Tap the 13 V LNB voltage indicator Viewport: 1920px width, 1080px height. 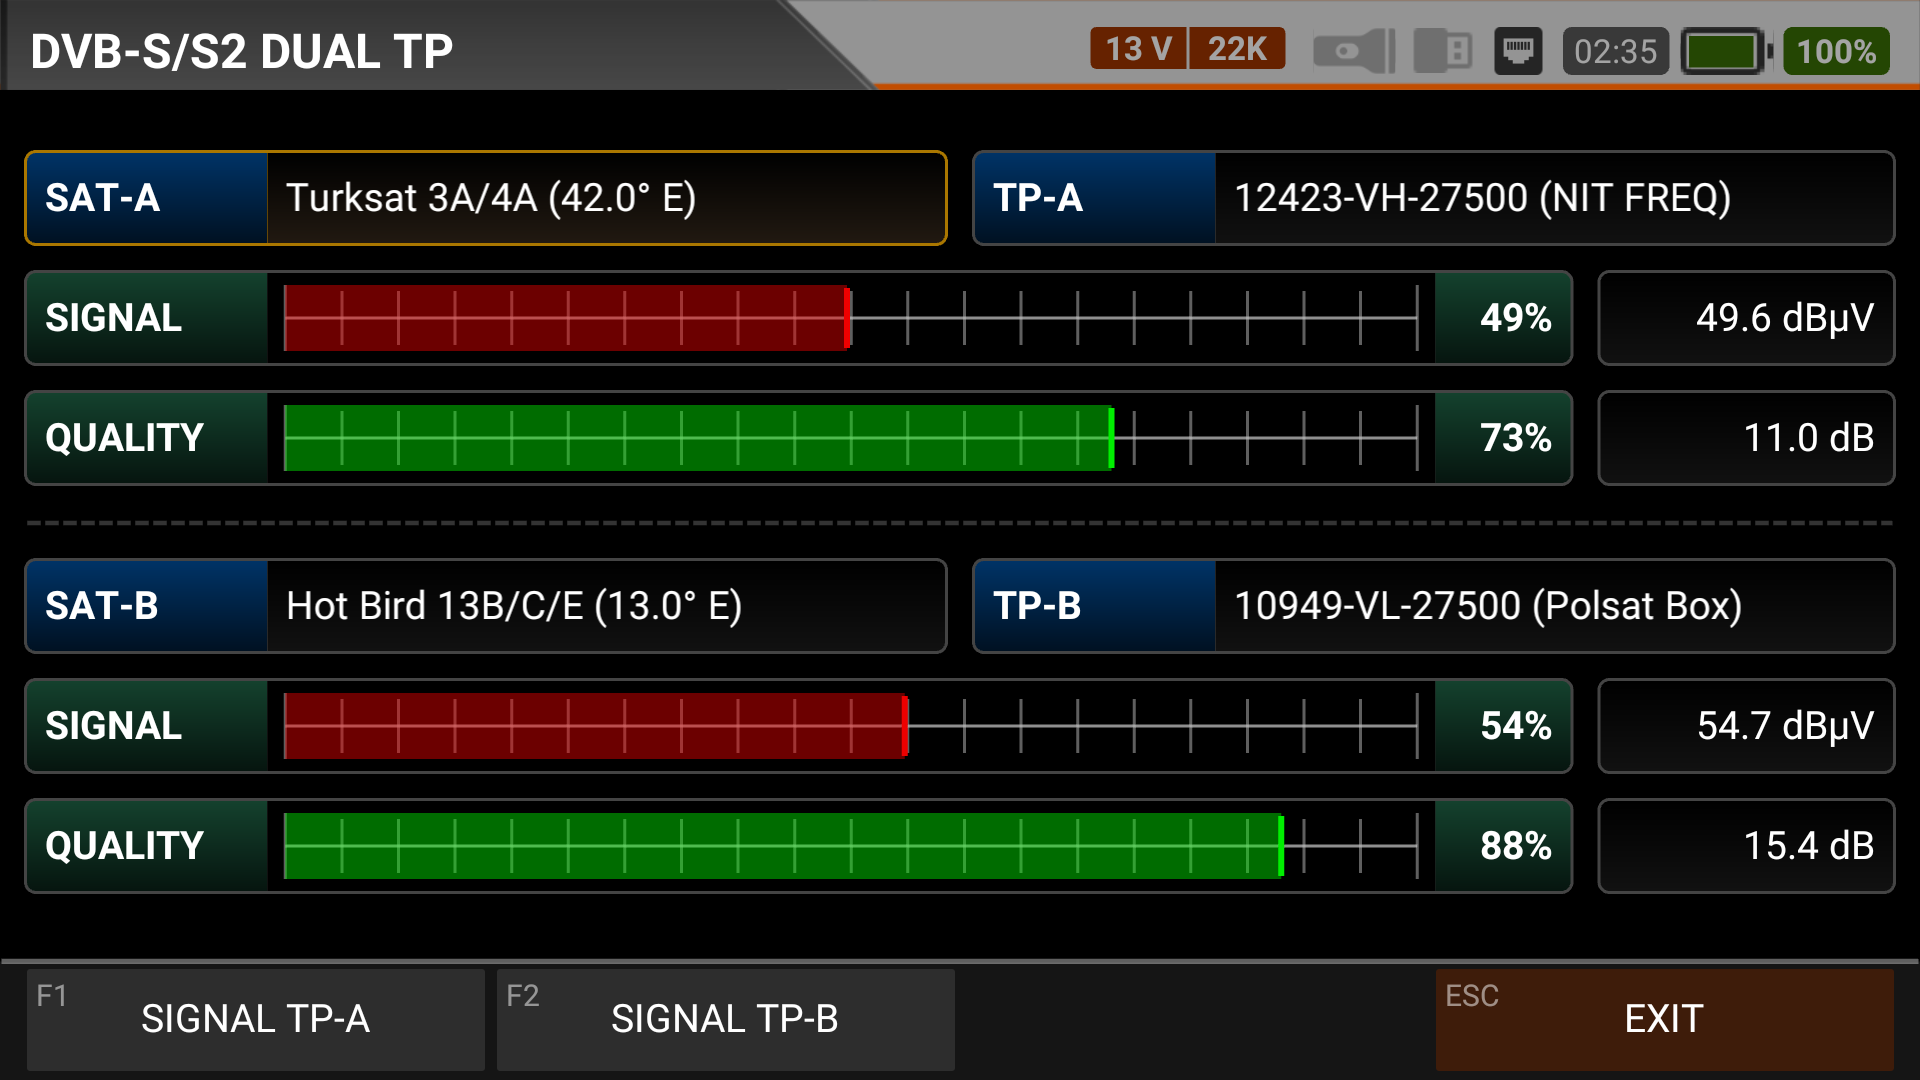click(x=1138, y=49)
